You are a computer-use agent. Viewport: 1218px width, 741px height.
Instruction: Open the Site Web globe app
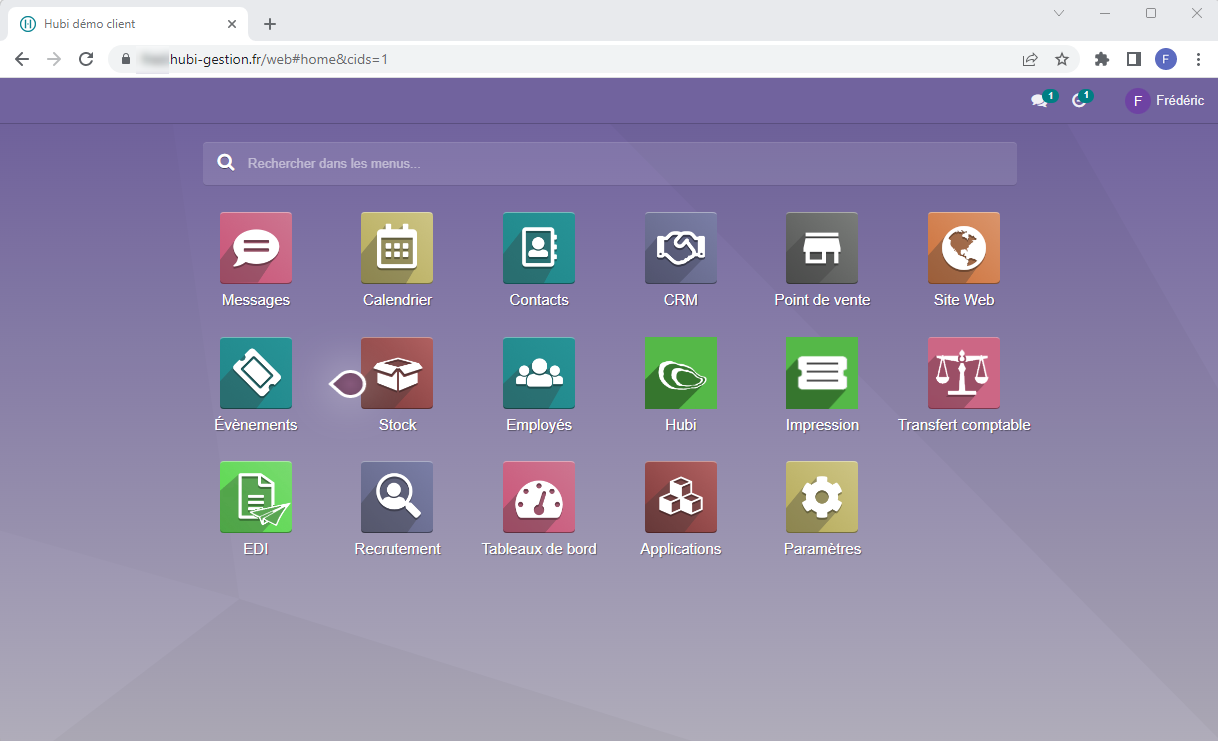coord(964,248)
